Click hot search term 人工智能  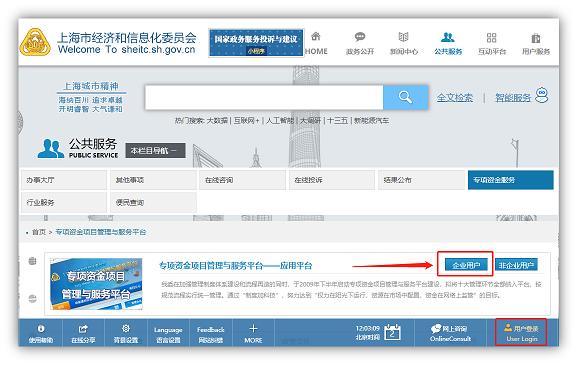[x=280, y=121]
